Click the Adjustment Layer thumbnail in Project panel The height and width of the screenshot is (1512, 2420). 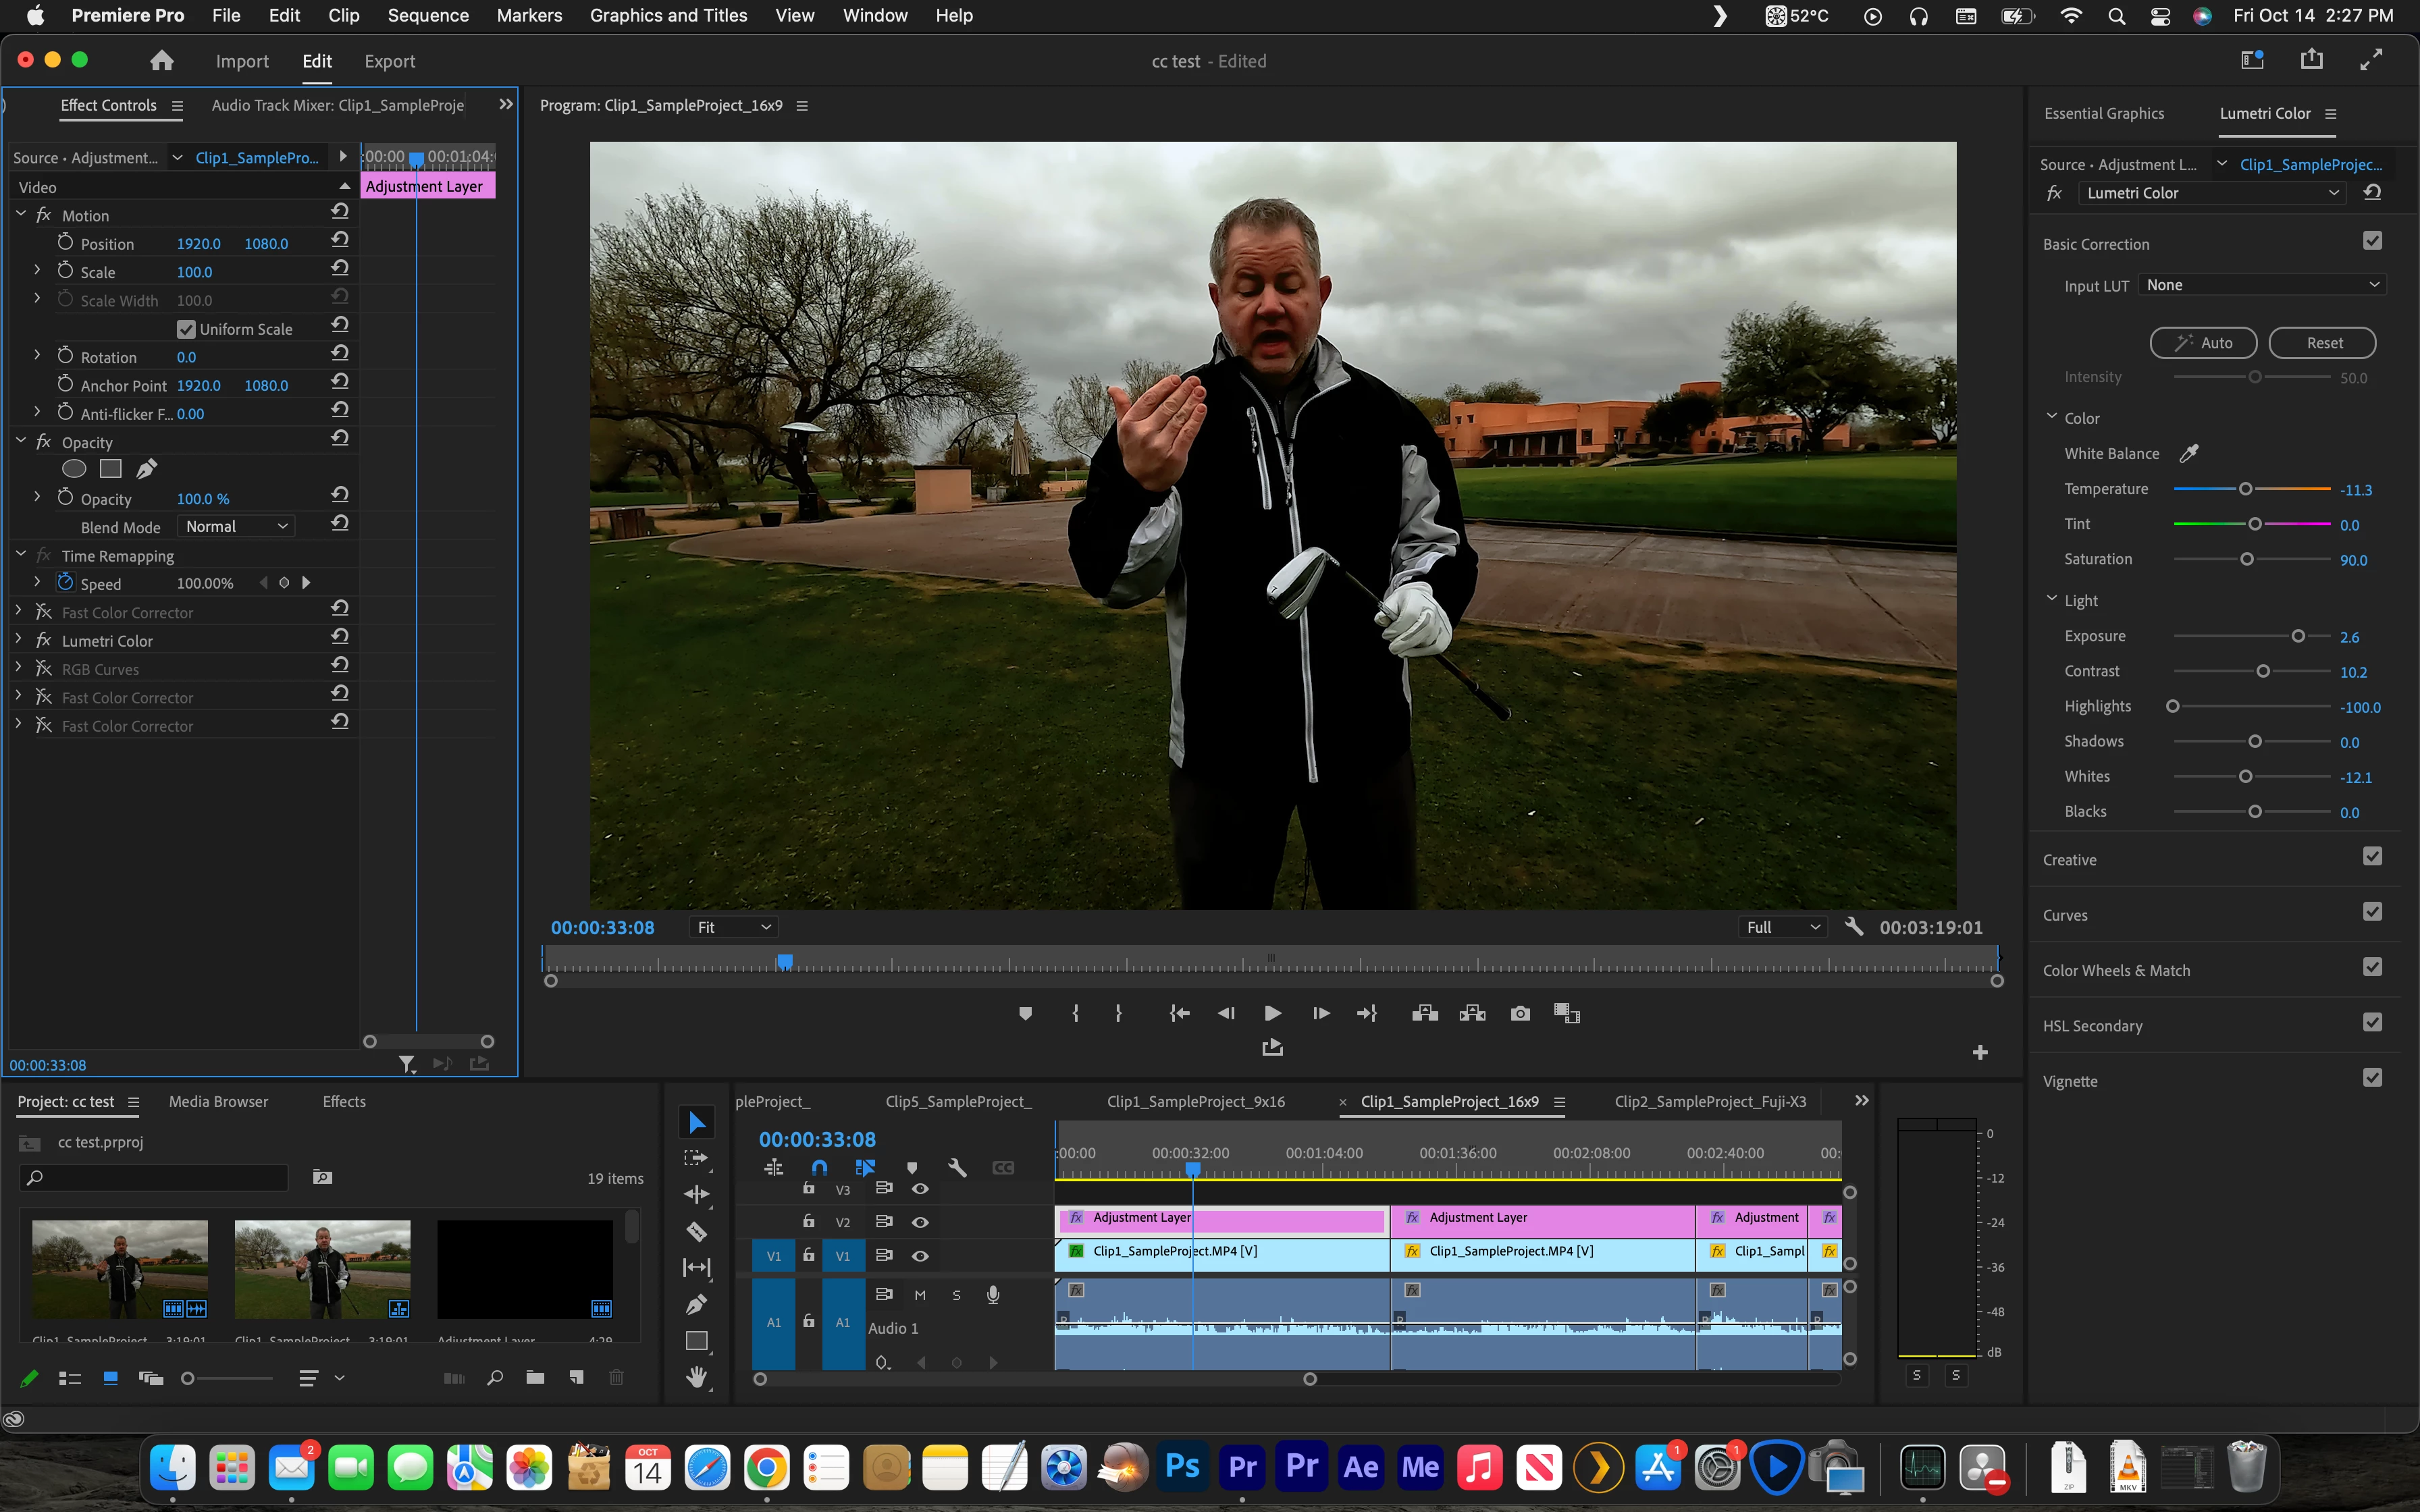point(525,1269)
